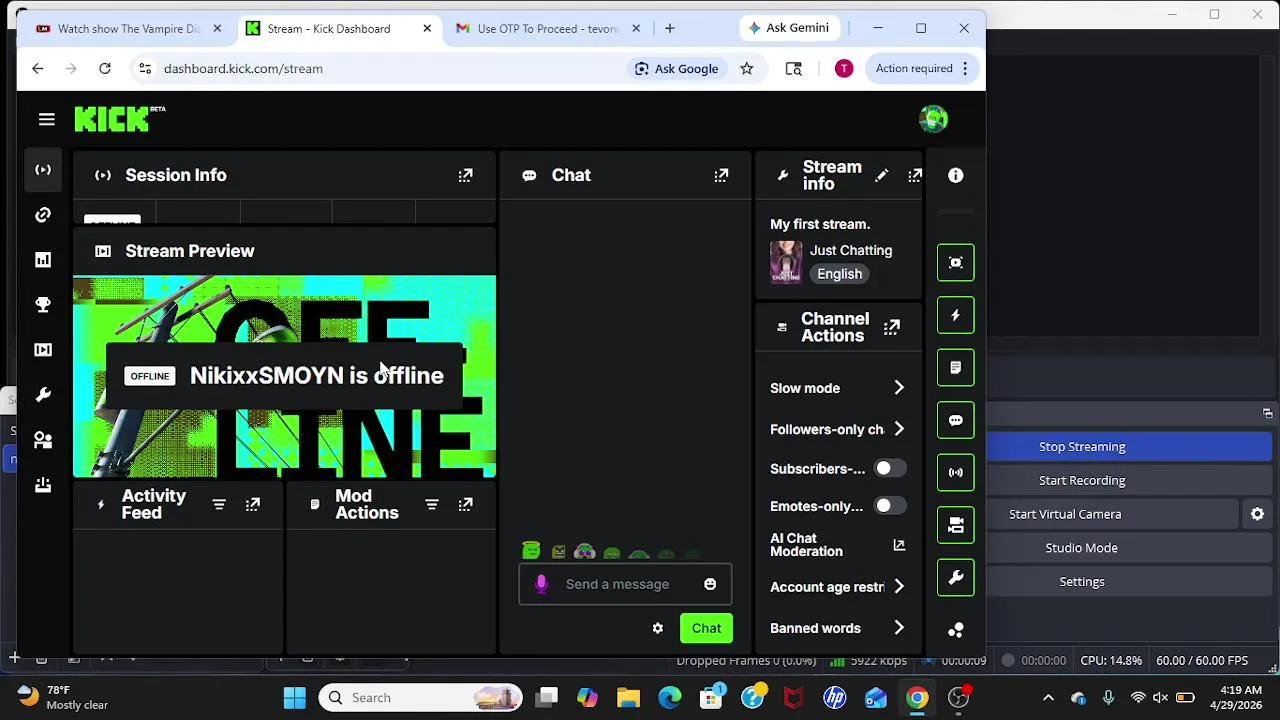1280x720 pixels.
Task: Click the green Chat send button
Action: click(x=706, y=628)
